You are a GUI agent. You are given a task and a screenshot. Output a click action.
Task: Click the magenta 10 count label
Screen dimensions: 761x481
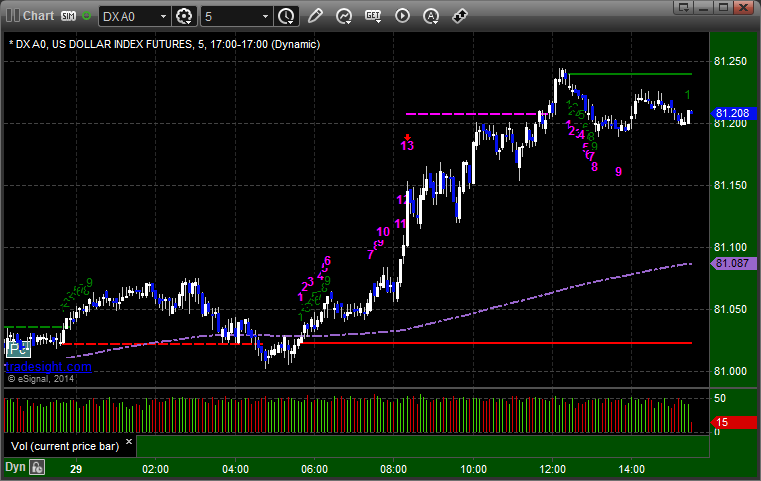tap(383, 232)
